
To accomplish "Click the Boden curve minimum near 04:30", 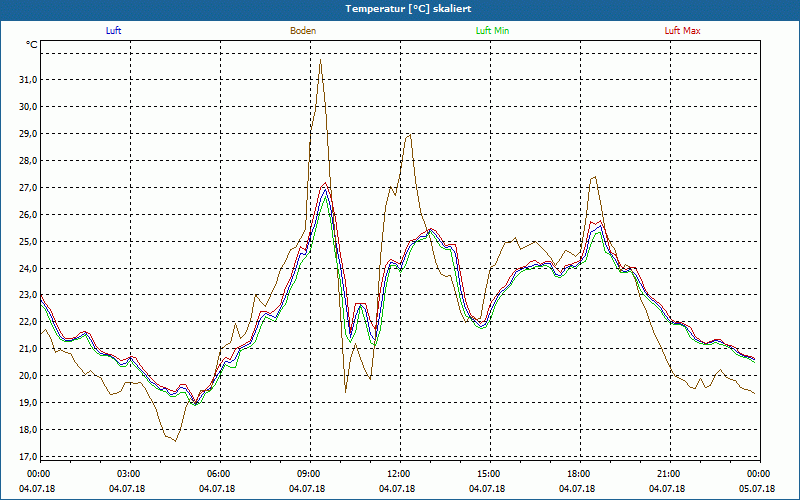I will [x=176, y=441].
